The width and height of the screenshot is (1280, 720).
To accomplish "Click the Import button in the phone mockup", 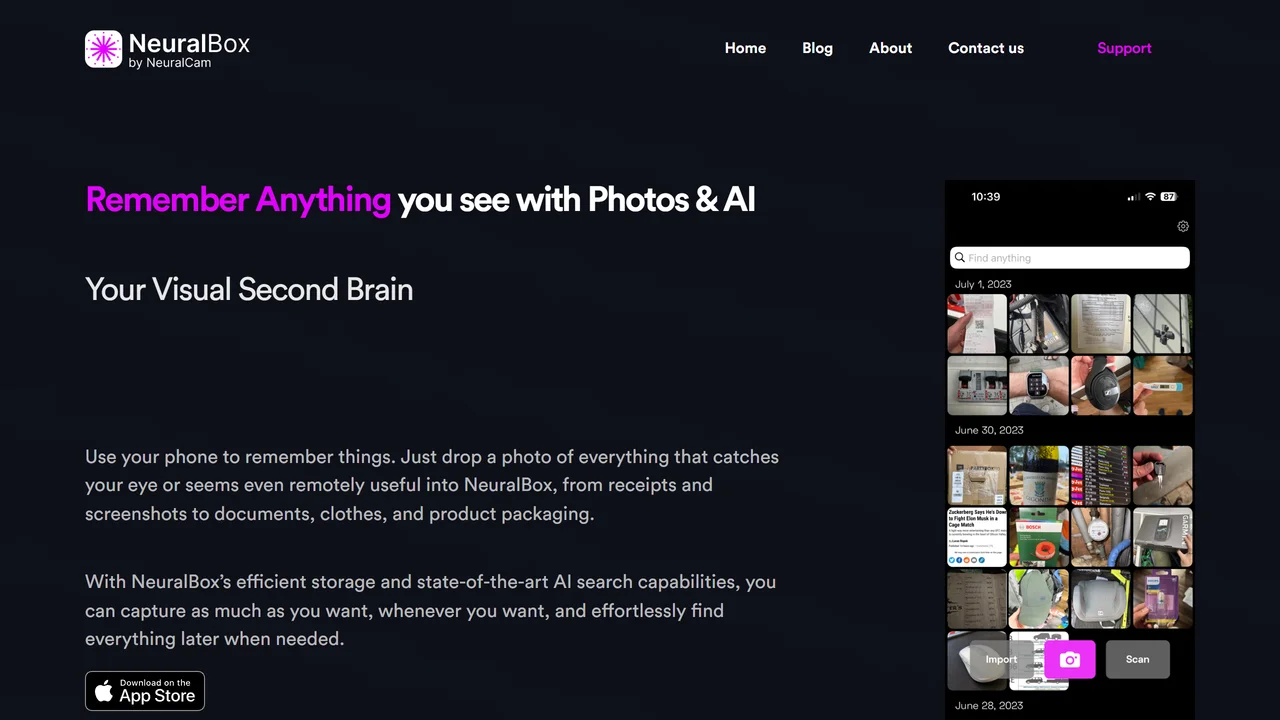I will point(1001,659).
